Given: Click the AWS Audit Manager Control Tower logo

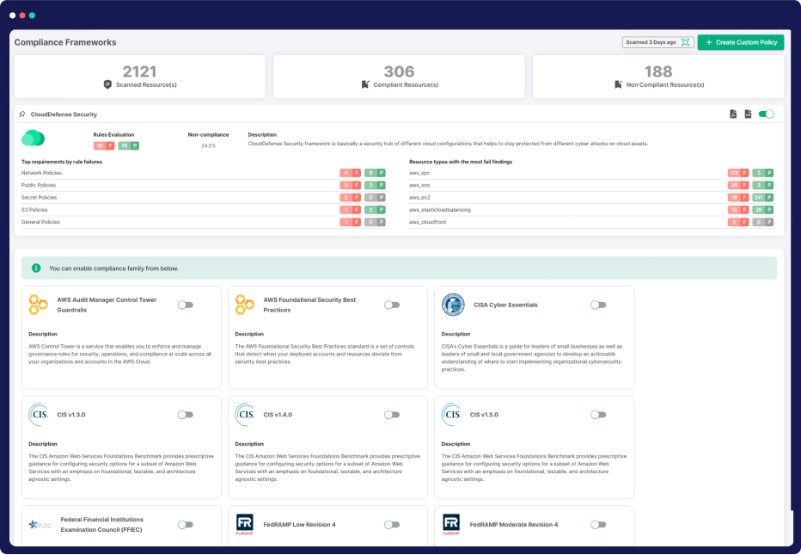Looking at the screenshot, I should pos(38,305).
